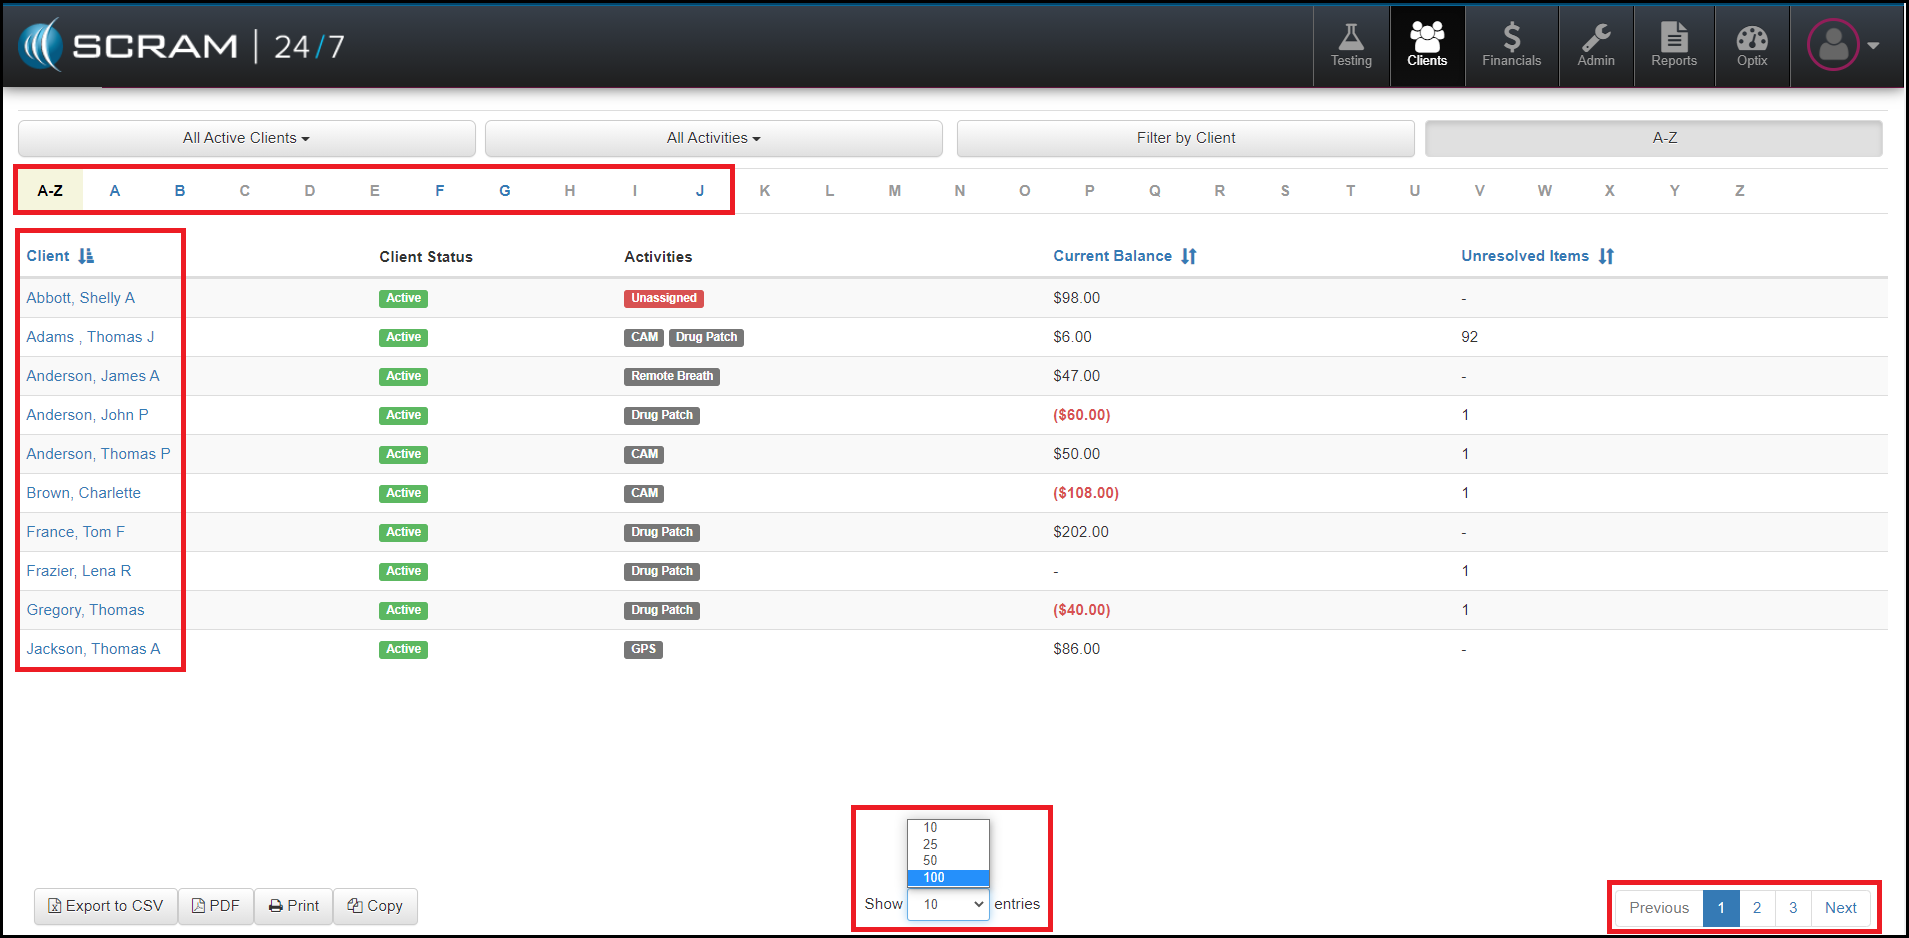
Task: Expand the All Active Clients dropdown
Action: [x=246, y=138]
